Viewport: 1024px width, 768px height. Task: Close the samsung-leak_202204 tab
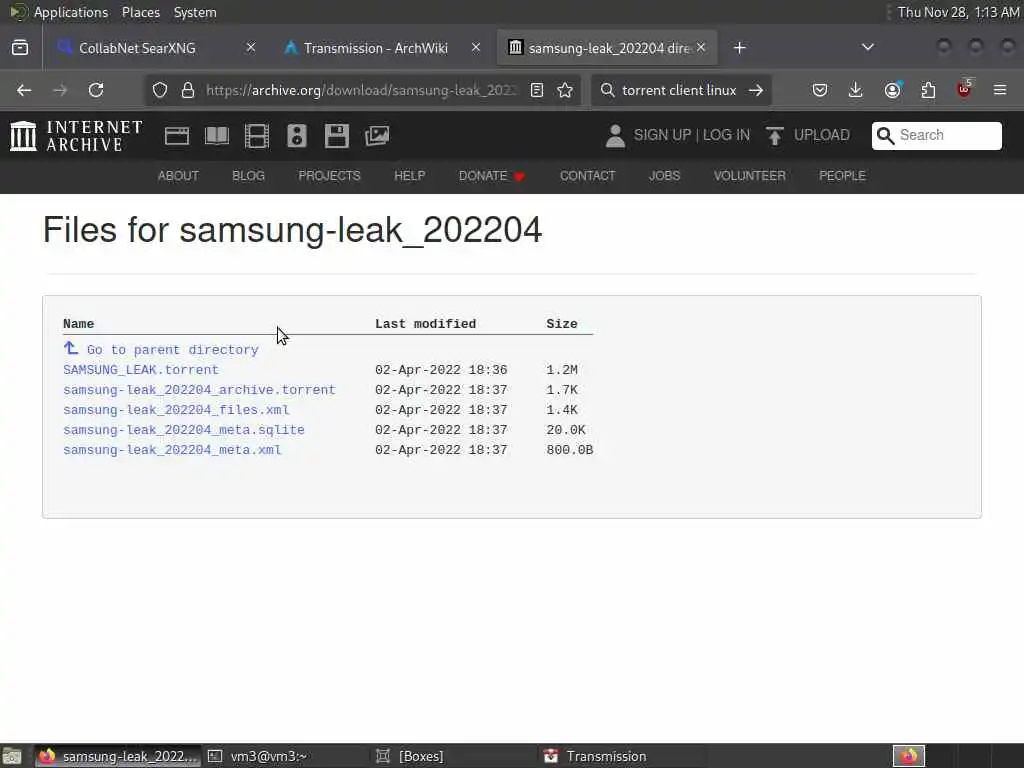701,47
